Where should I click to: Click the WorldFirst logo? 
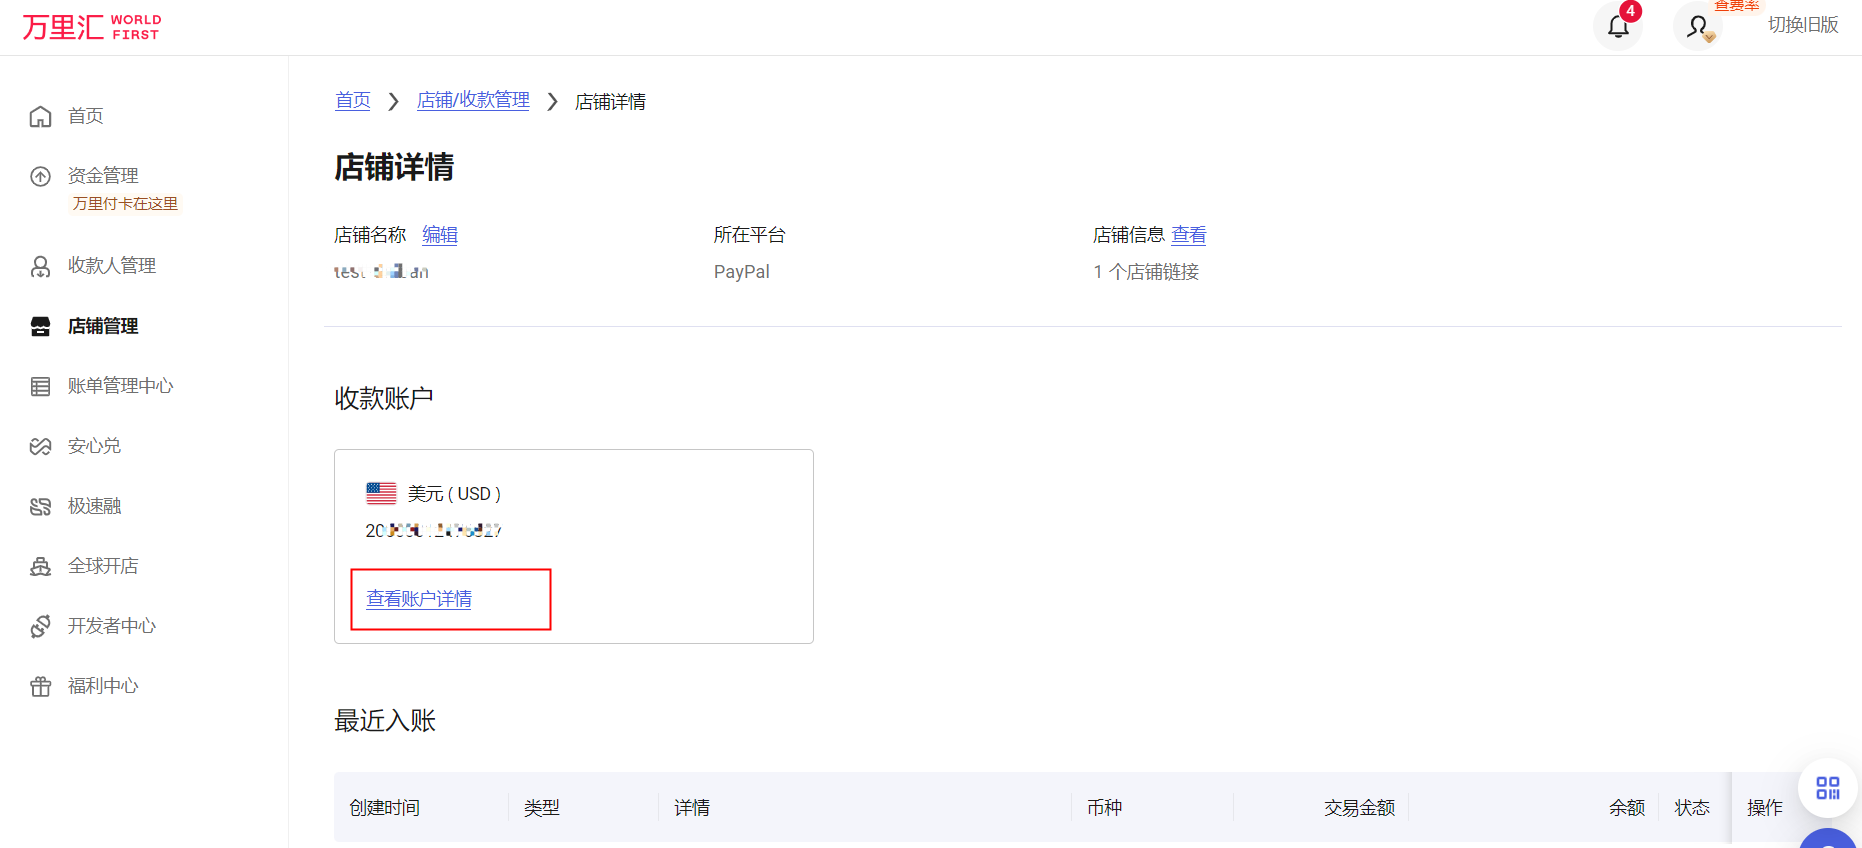point(91,27)
